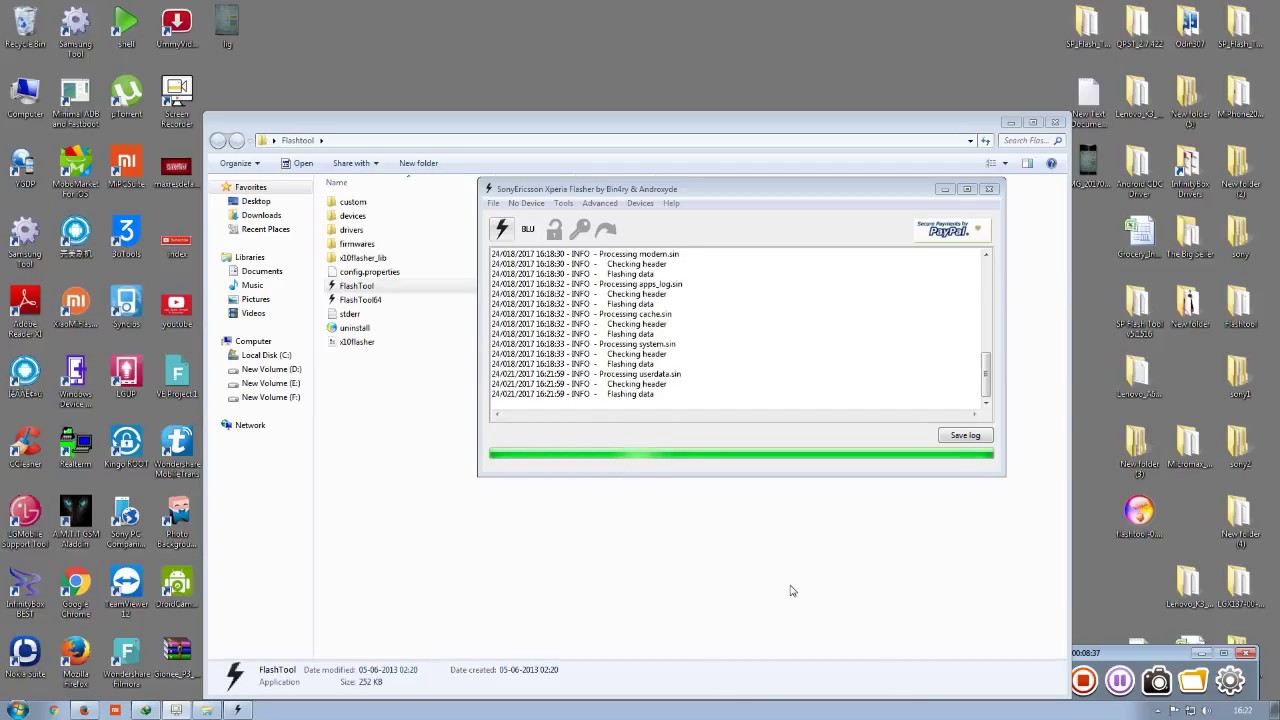Screen dimensions: 1280x720
Task: Select the Google Chrome desktop icon
Action: click(x=75, y=591)
